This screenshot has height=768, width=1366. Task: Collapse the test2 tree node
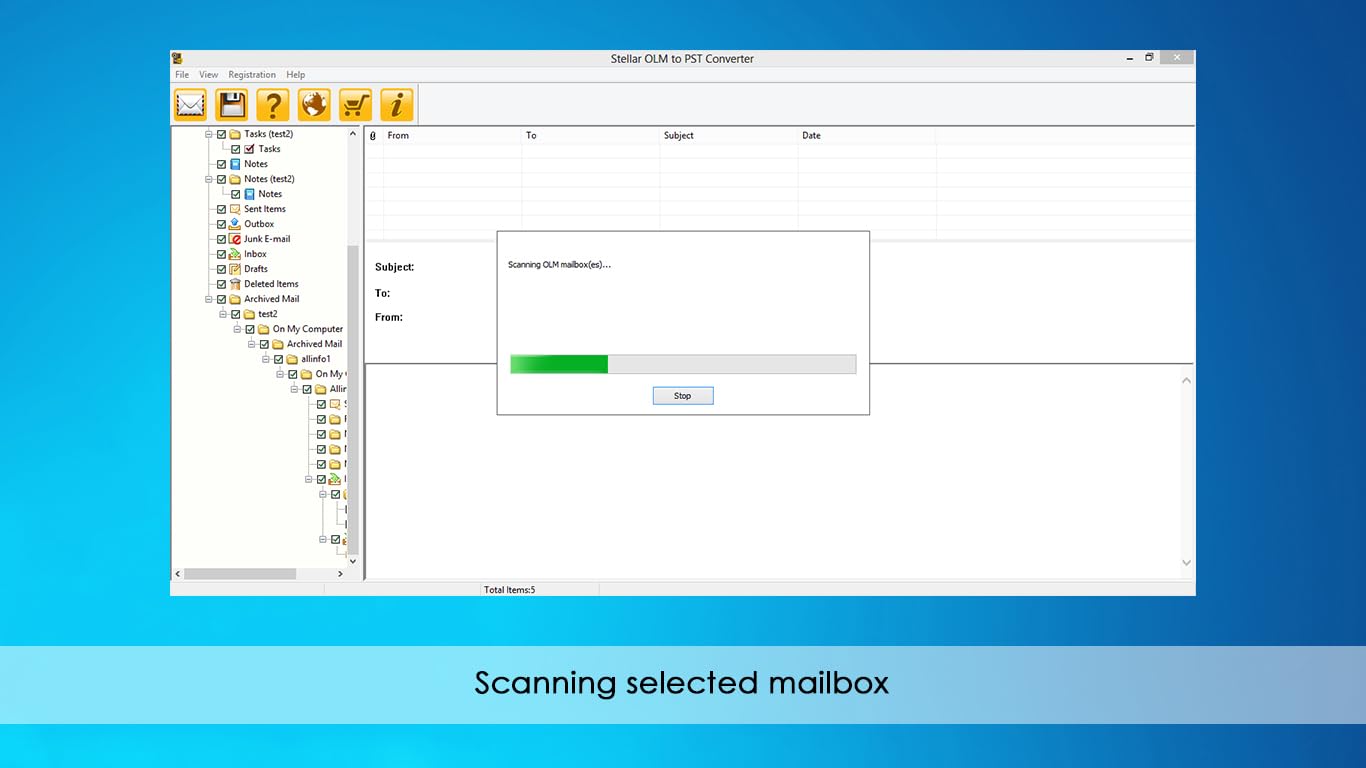point(223,314)
